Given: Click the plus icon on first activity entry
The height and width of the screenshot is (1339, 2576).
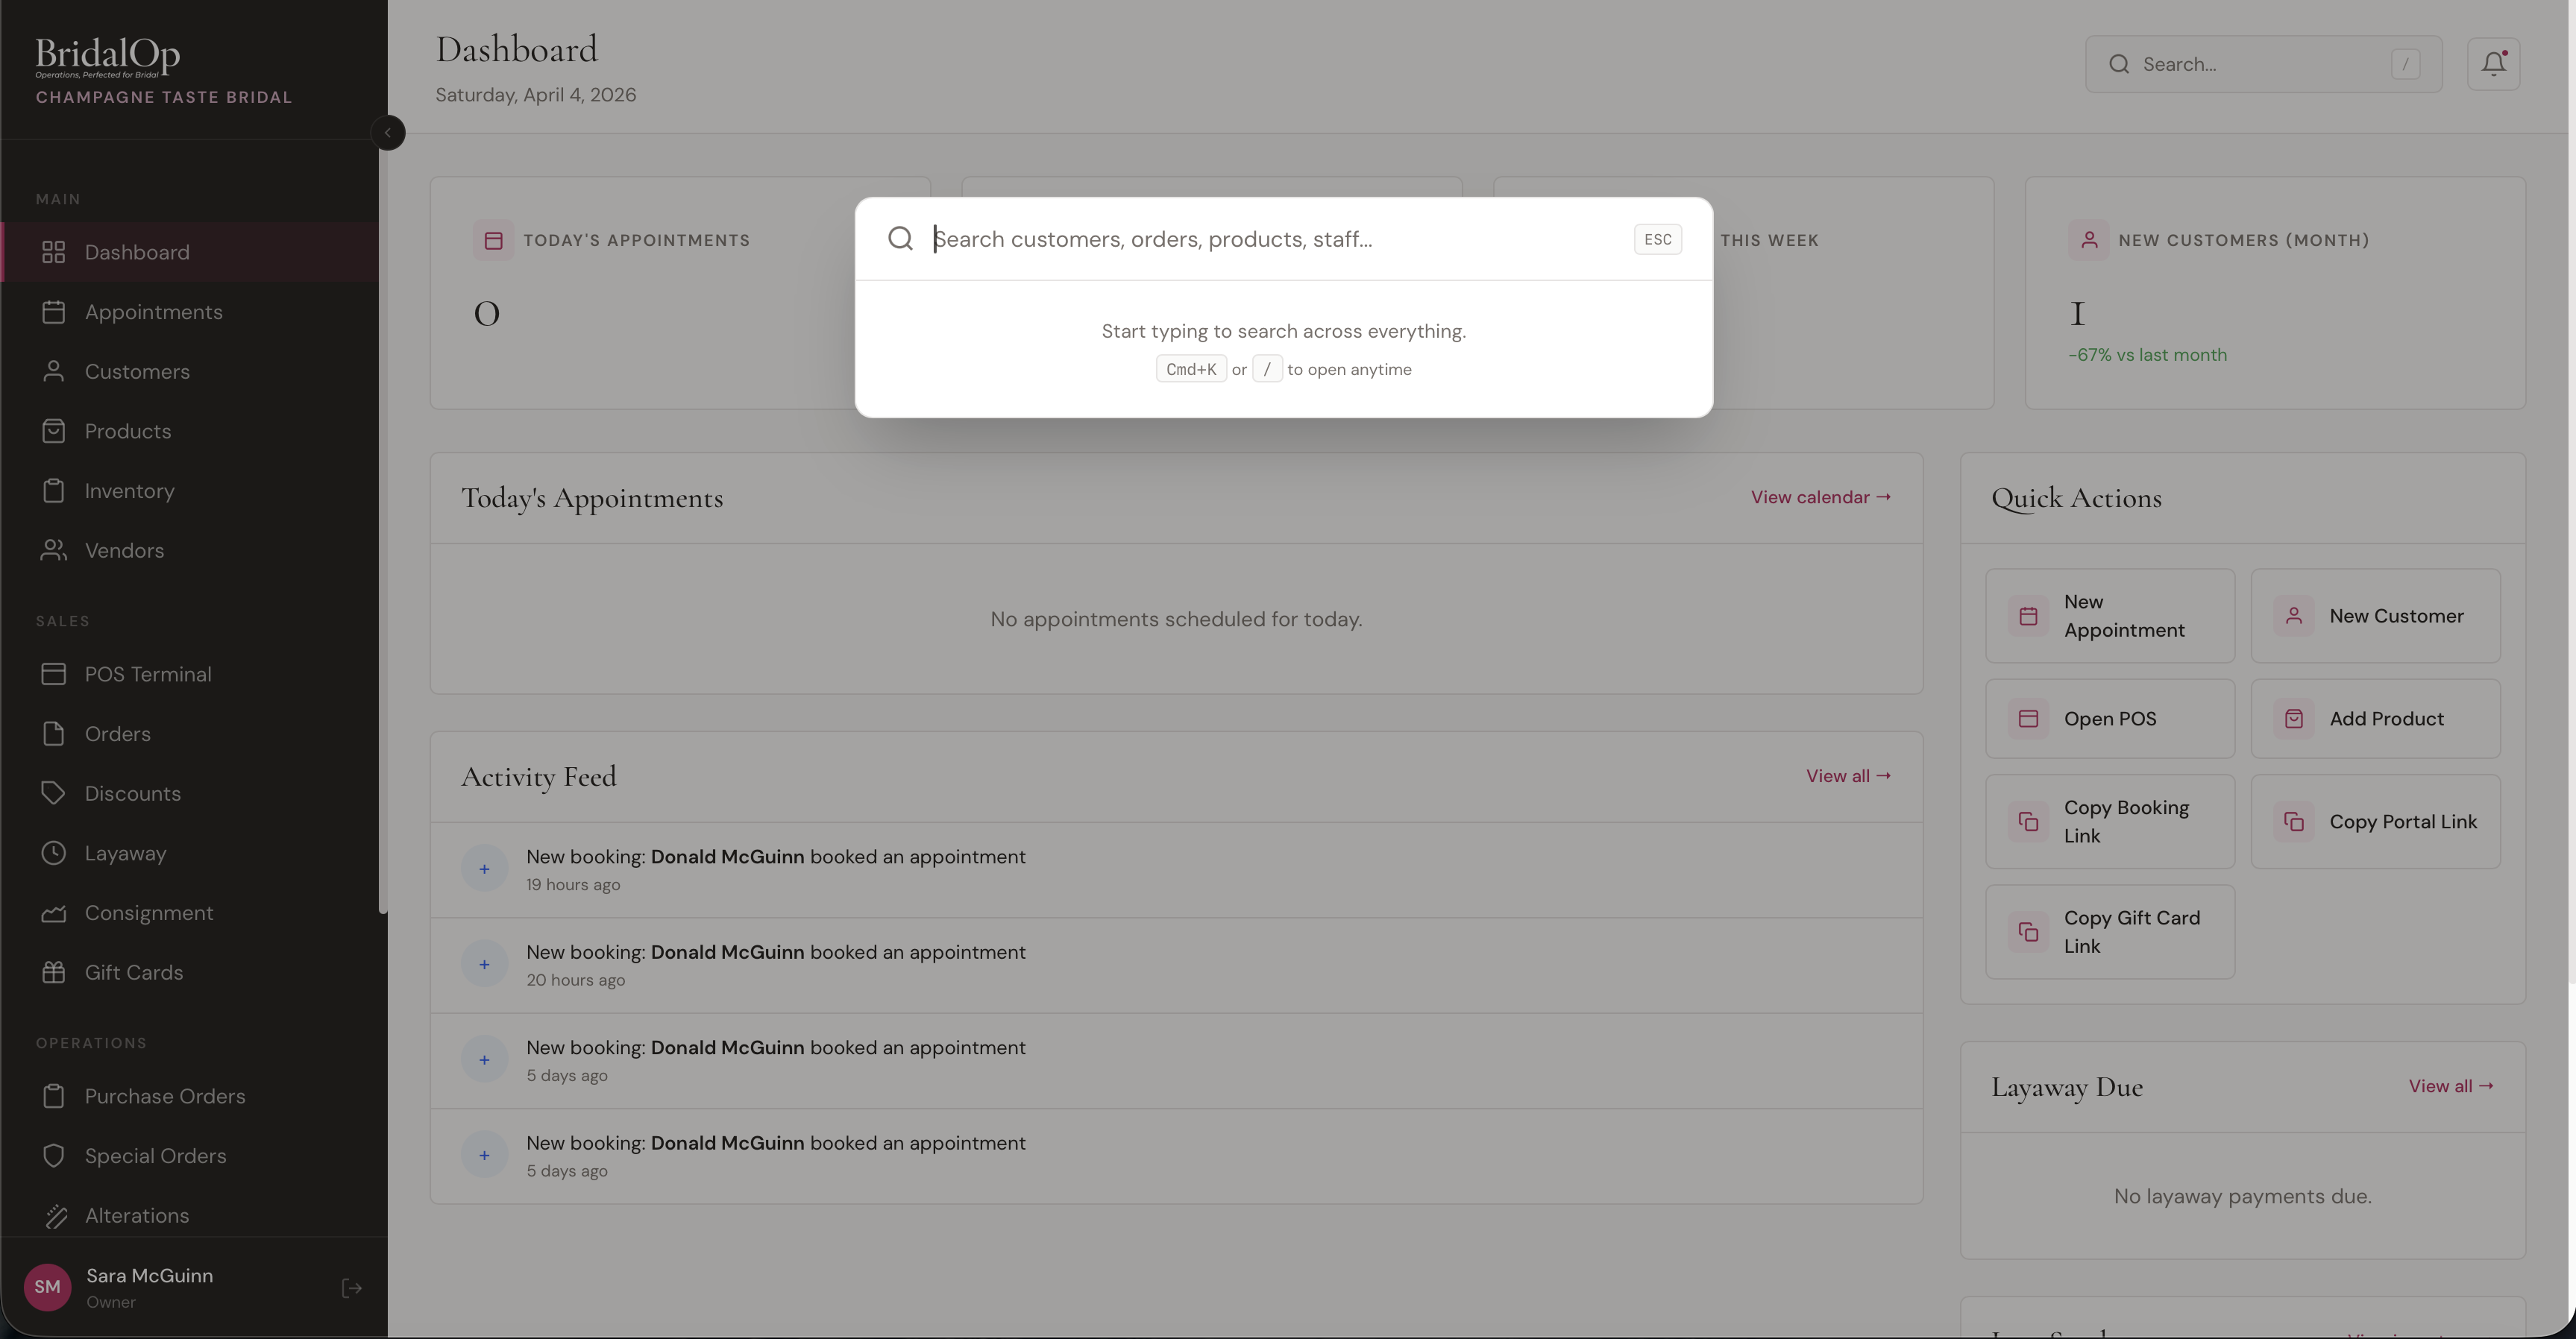Looking at the screenshot, I should tap(484, 868).
